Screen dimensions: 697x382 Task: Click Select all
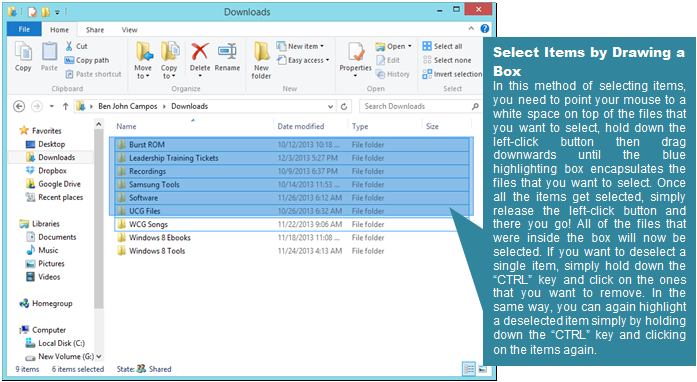[x=443, y=46]
